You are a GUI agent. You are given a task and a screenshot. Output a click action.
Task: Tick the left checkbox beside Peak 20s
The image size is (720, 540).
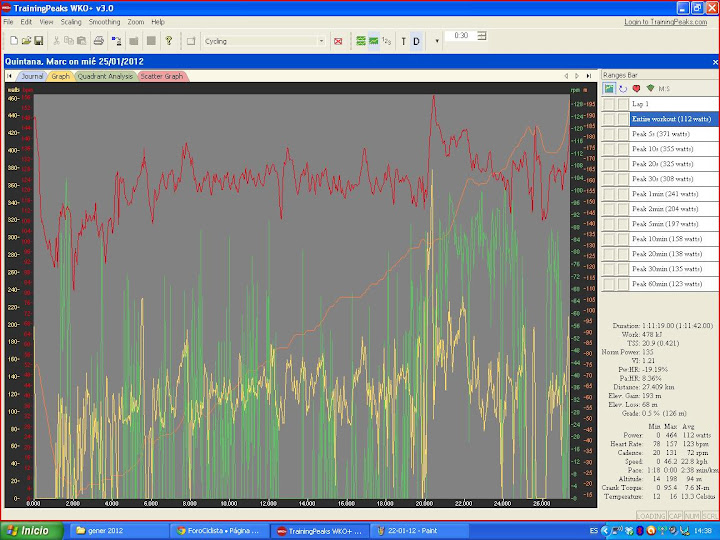tap(608, 164)
